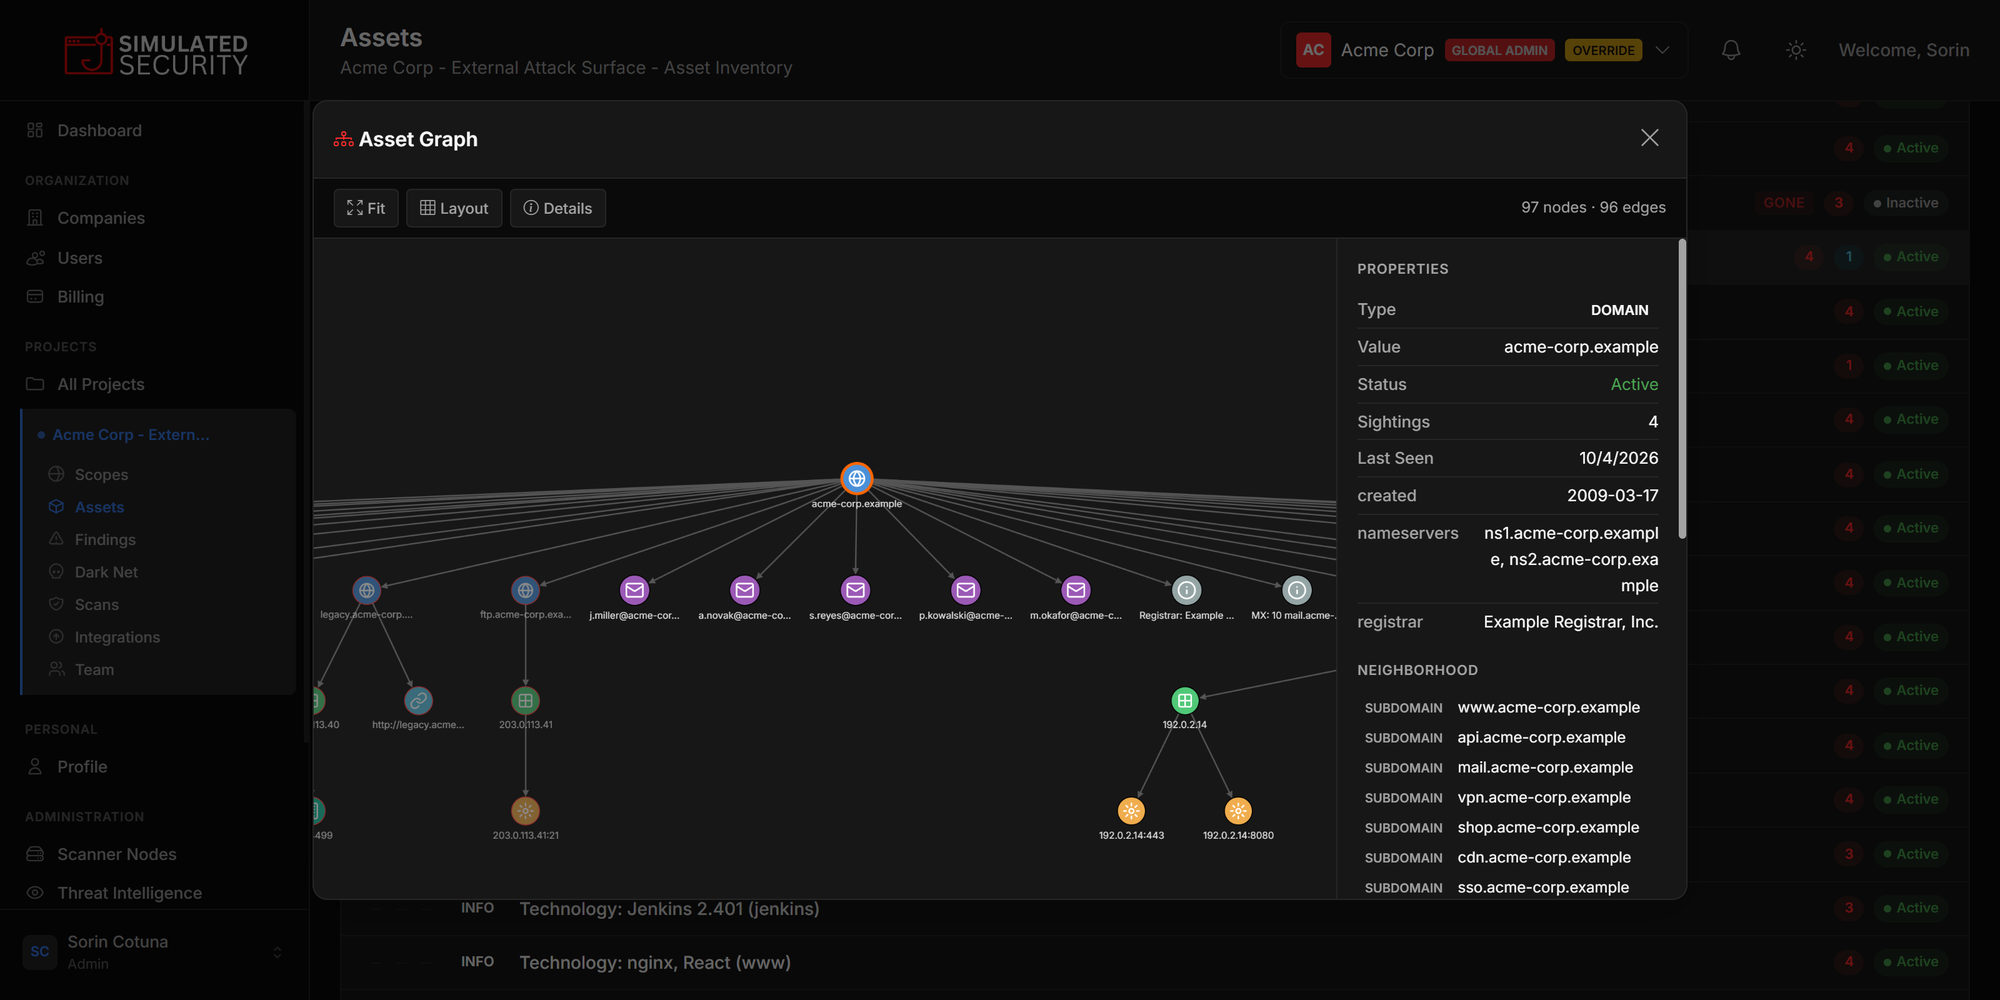Screen dimensions: 2000x1000
Task: Toggle the light/dark theme icon
Action: click(x=1796, y=50)
